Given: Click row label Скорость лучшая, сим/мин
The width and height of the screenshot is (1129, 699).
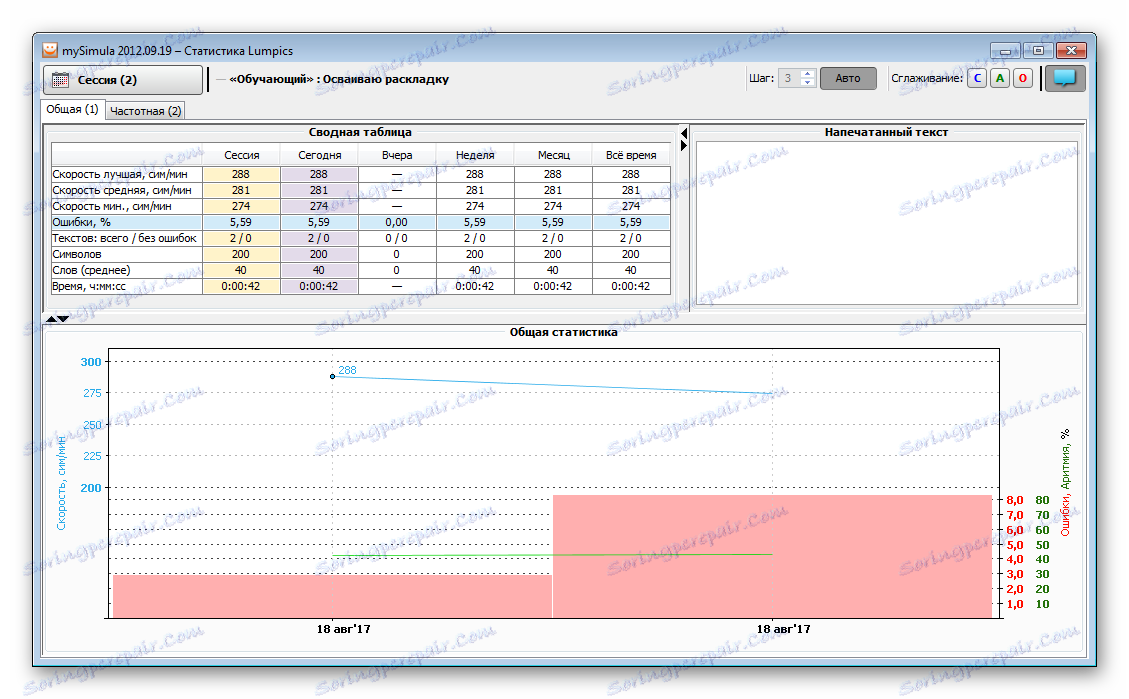Looking at the screenshot, I should [127, 174].
